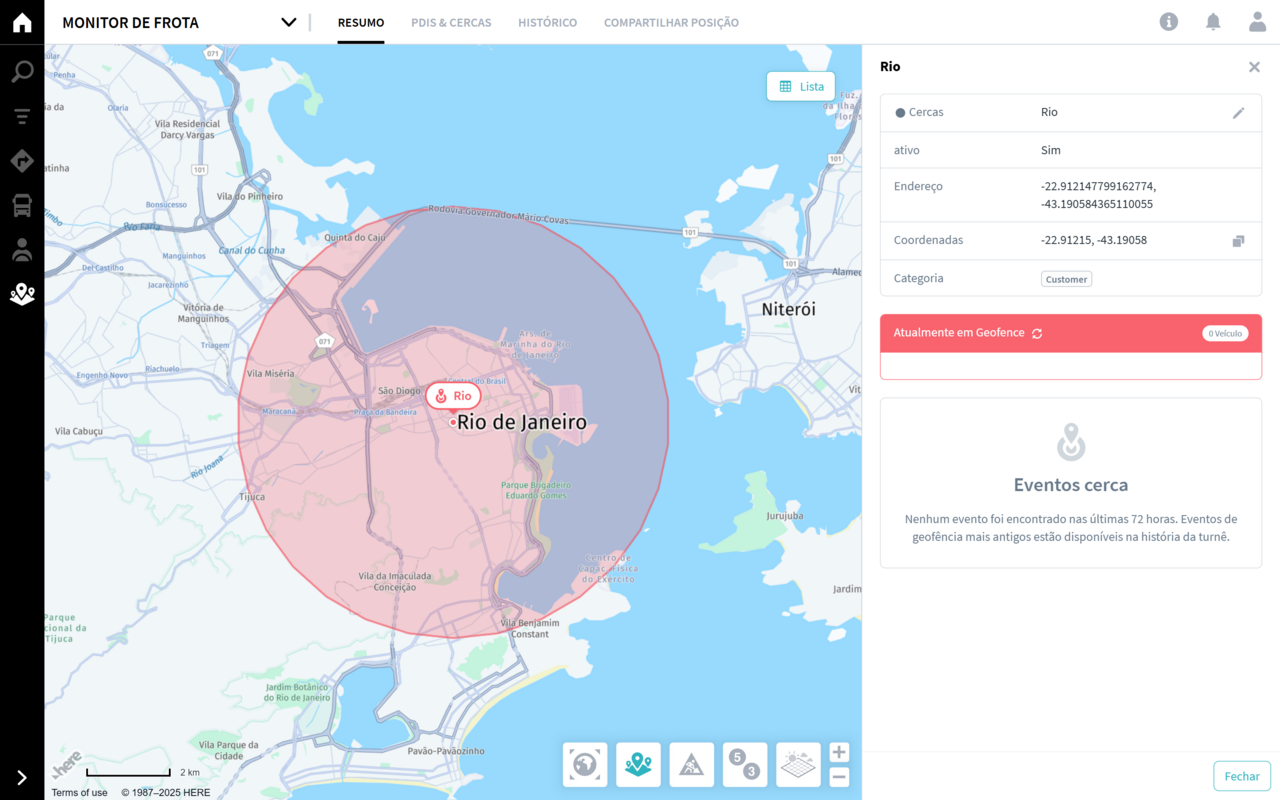1280x800 pixels.
Task: Open the drivers person icon in sidebar
Action: [22, 250]
